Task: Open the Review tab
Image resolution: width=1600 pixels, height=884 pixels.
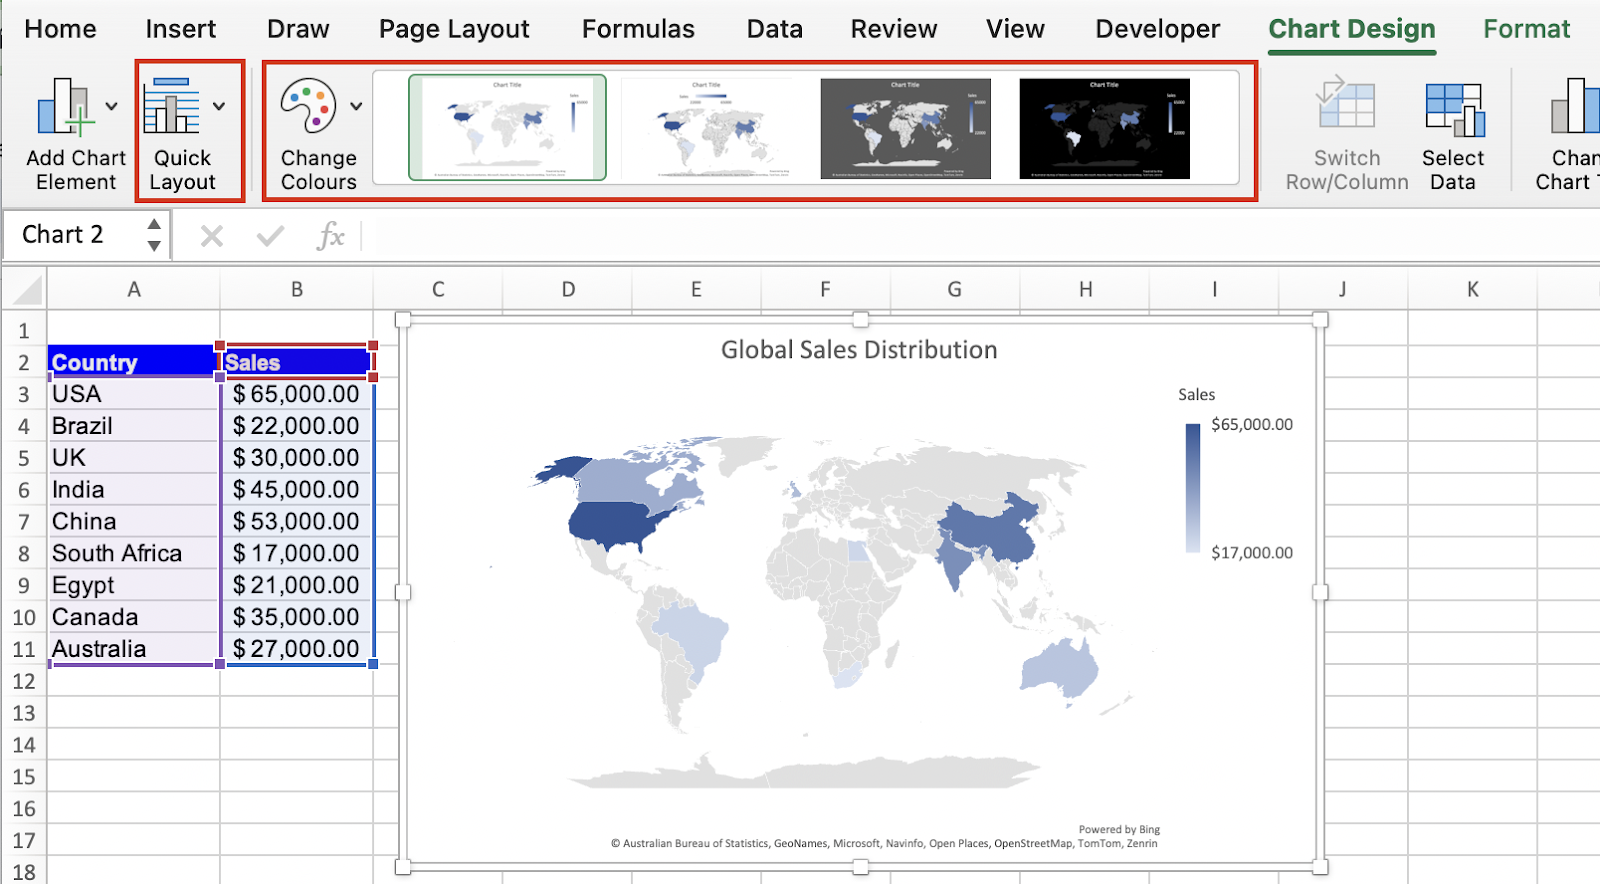Action: 894,29
